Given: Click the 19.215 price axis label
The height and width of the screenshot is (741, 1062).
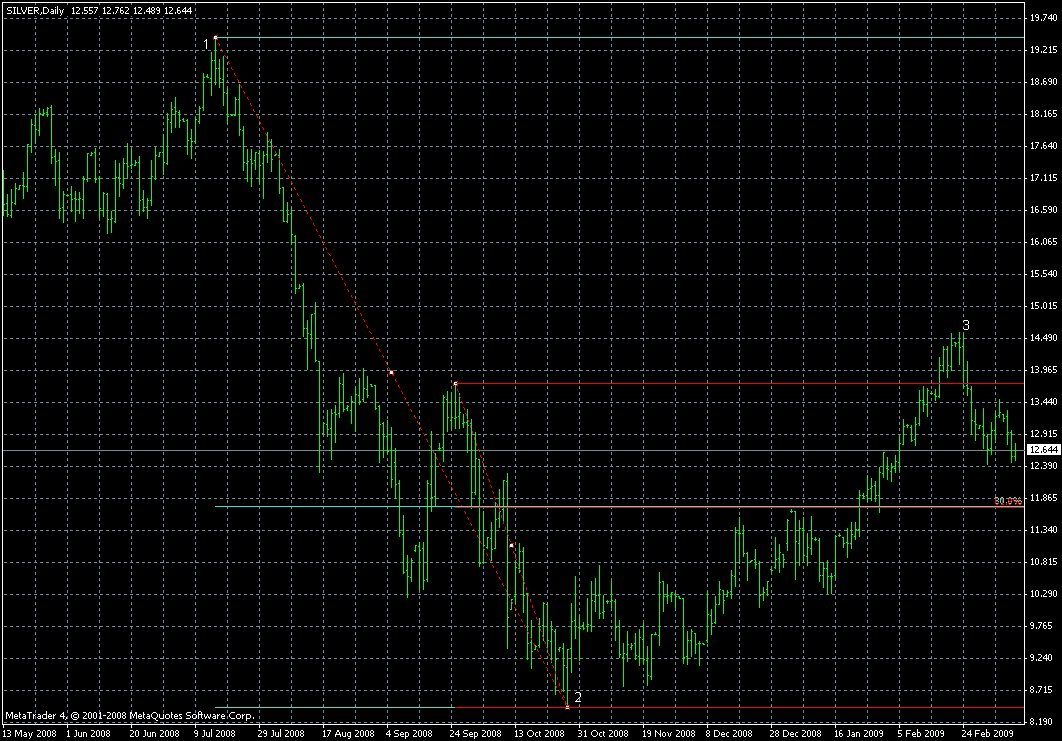Looking at the screenshot, I should [1043, 50].
